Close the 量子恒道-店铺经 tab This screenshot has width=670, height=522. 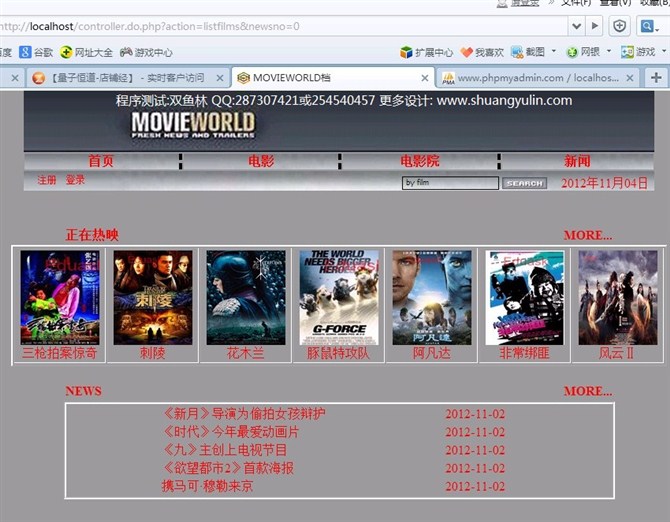[220, 78]
